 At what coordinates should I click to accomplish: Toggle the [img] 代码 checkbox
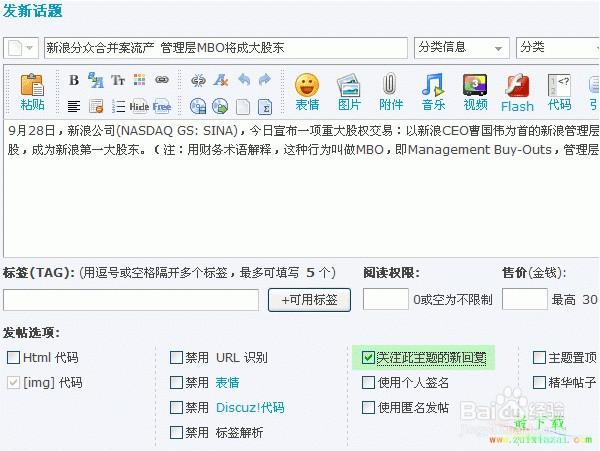(x=13, y=383)
